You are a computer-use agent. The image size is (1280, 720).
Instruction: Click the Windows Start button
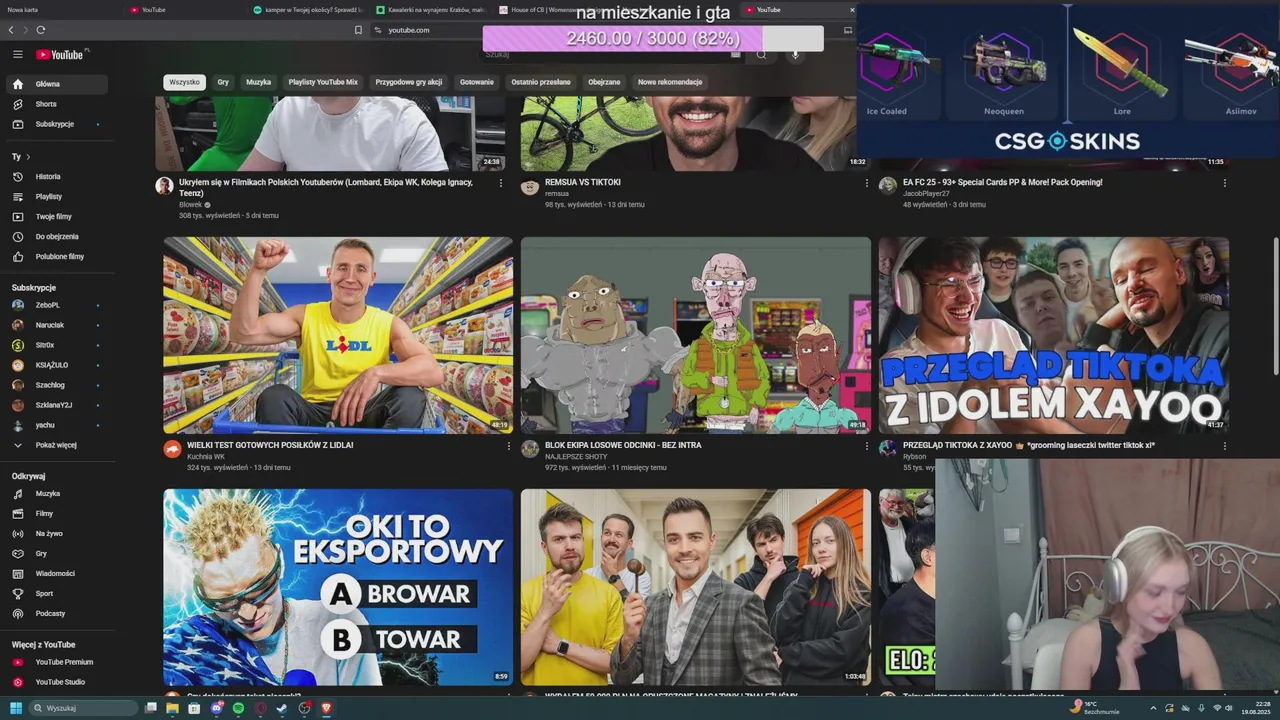[15, 708]
